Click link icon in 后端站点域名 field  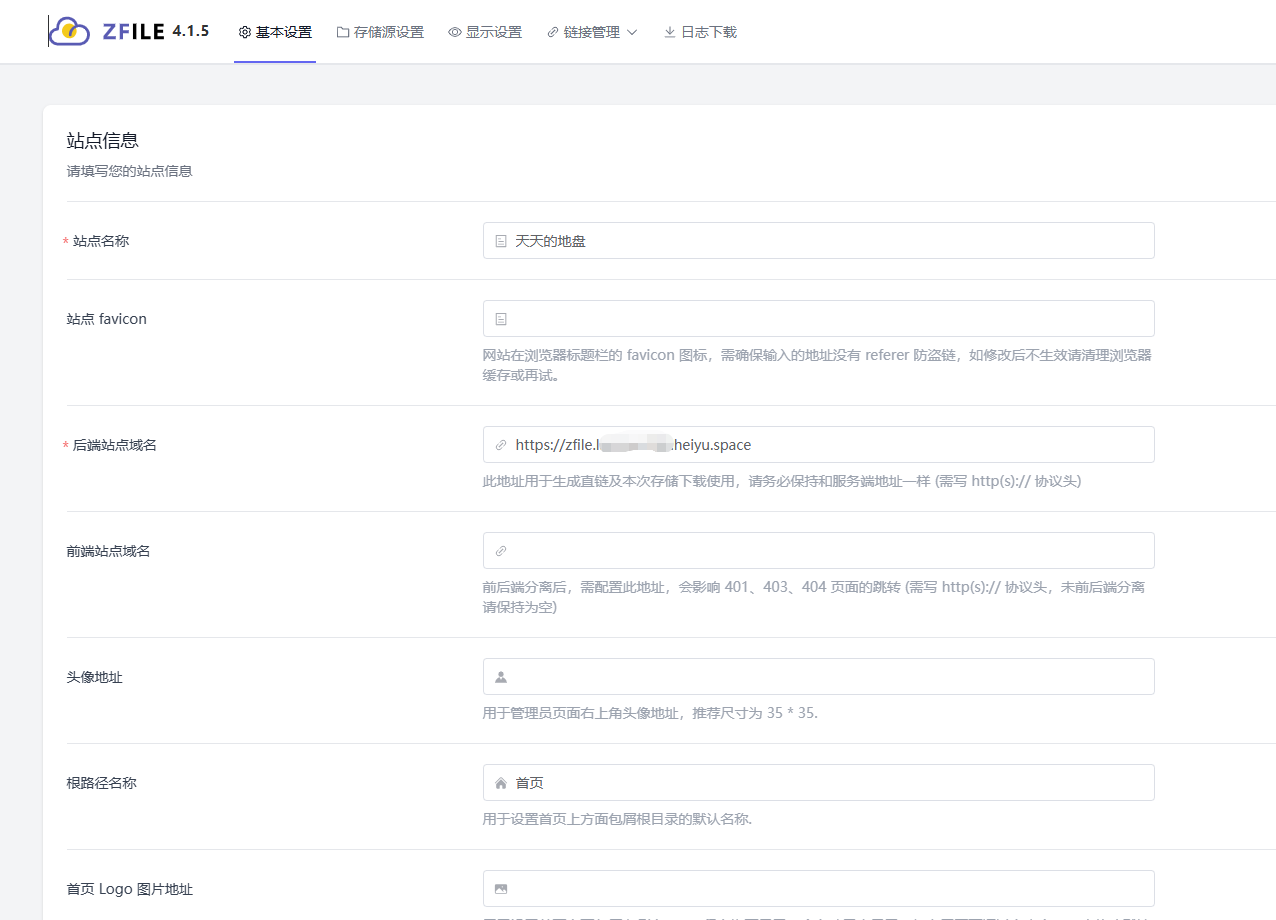coord(501,445)
